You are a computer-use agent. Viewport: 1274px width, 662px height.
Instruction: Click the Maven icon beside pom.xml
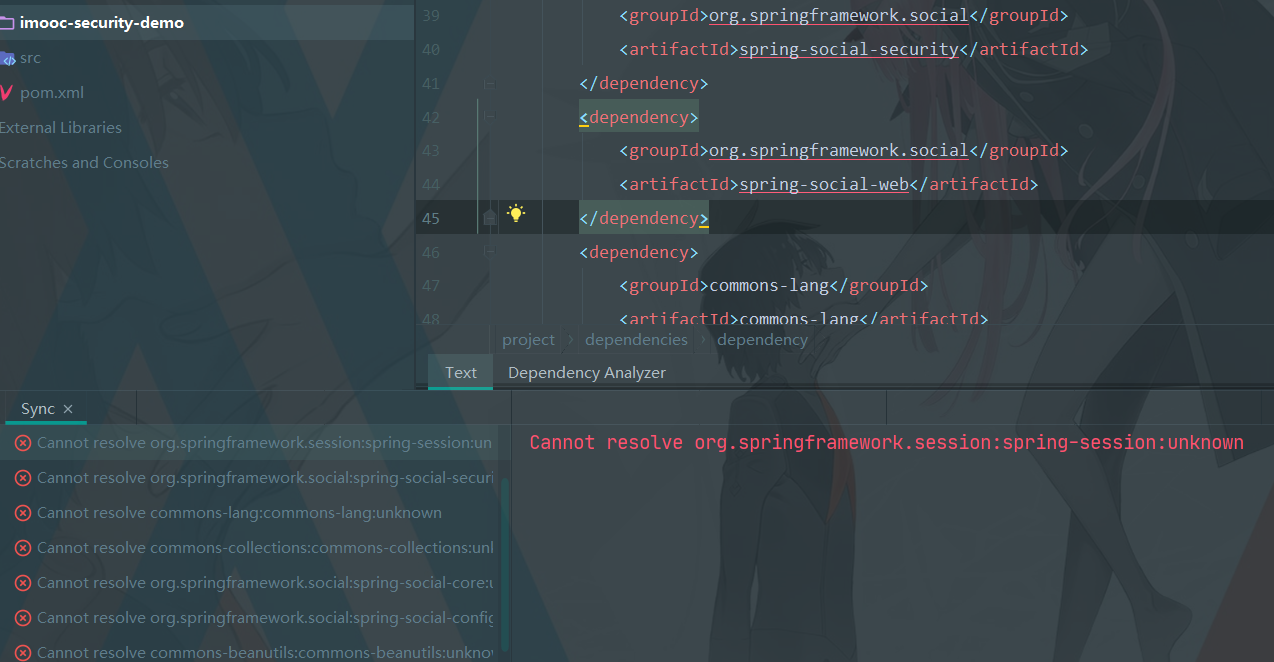[x=6, y=93]
